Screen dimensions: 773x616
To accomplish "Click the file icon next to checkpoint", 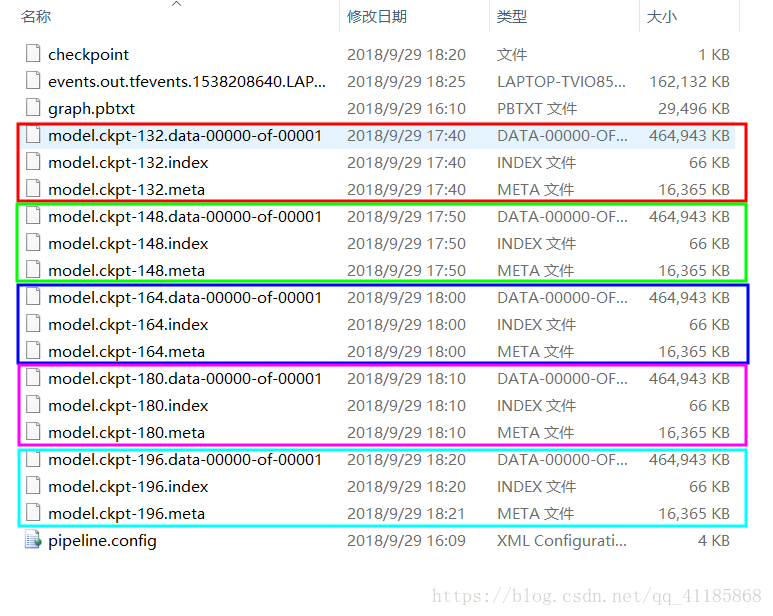I will [33, 53].
